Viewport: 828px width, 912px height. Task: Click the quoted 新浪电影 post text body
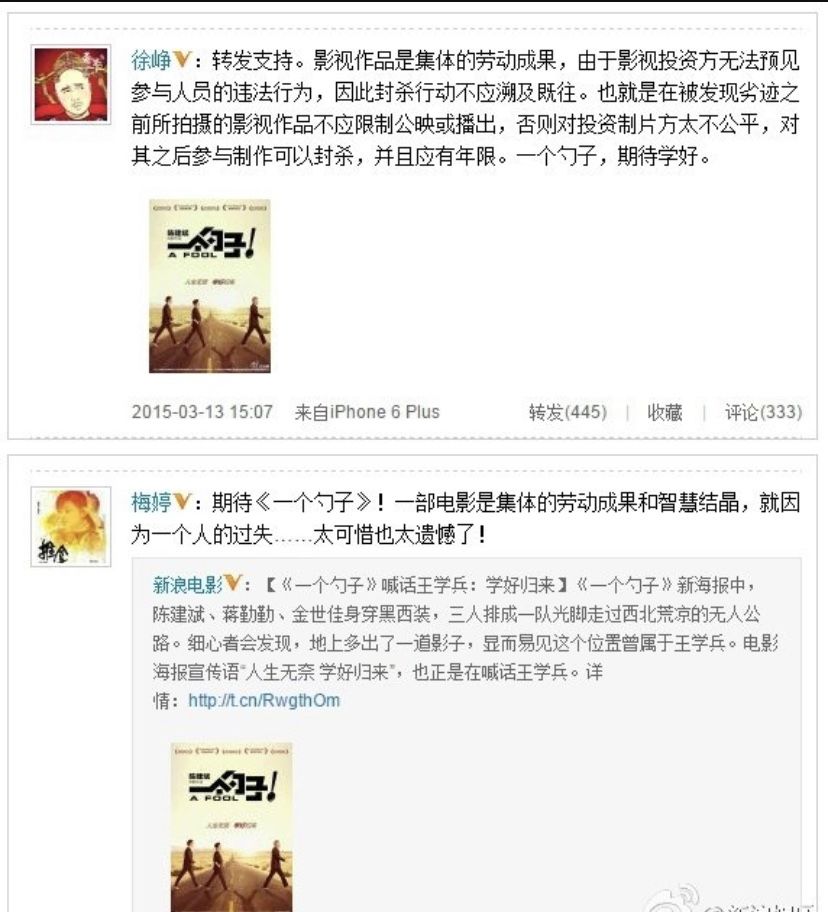[x=466, y=642]
